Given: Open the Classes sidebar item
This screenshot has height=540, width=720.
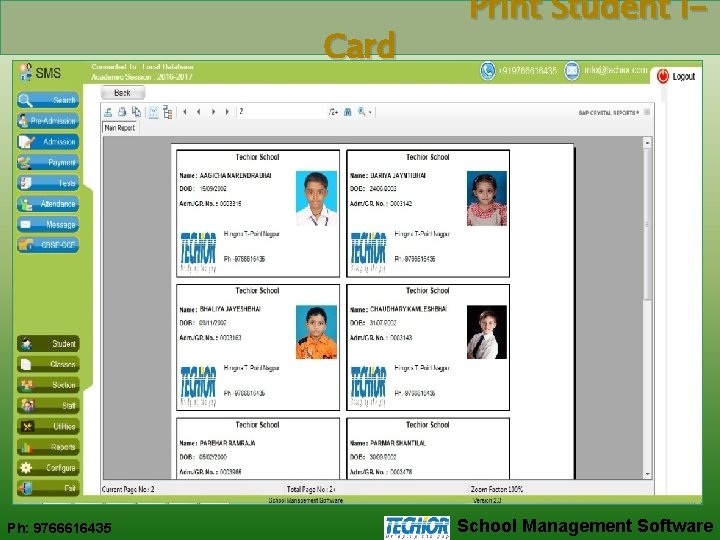Looking at the screenshot, I should click(48, 364).
